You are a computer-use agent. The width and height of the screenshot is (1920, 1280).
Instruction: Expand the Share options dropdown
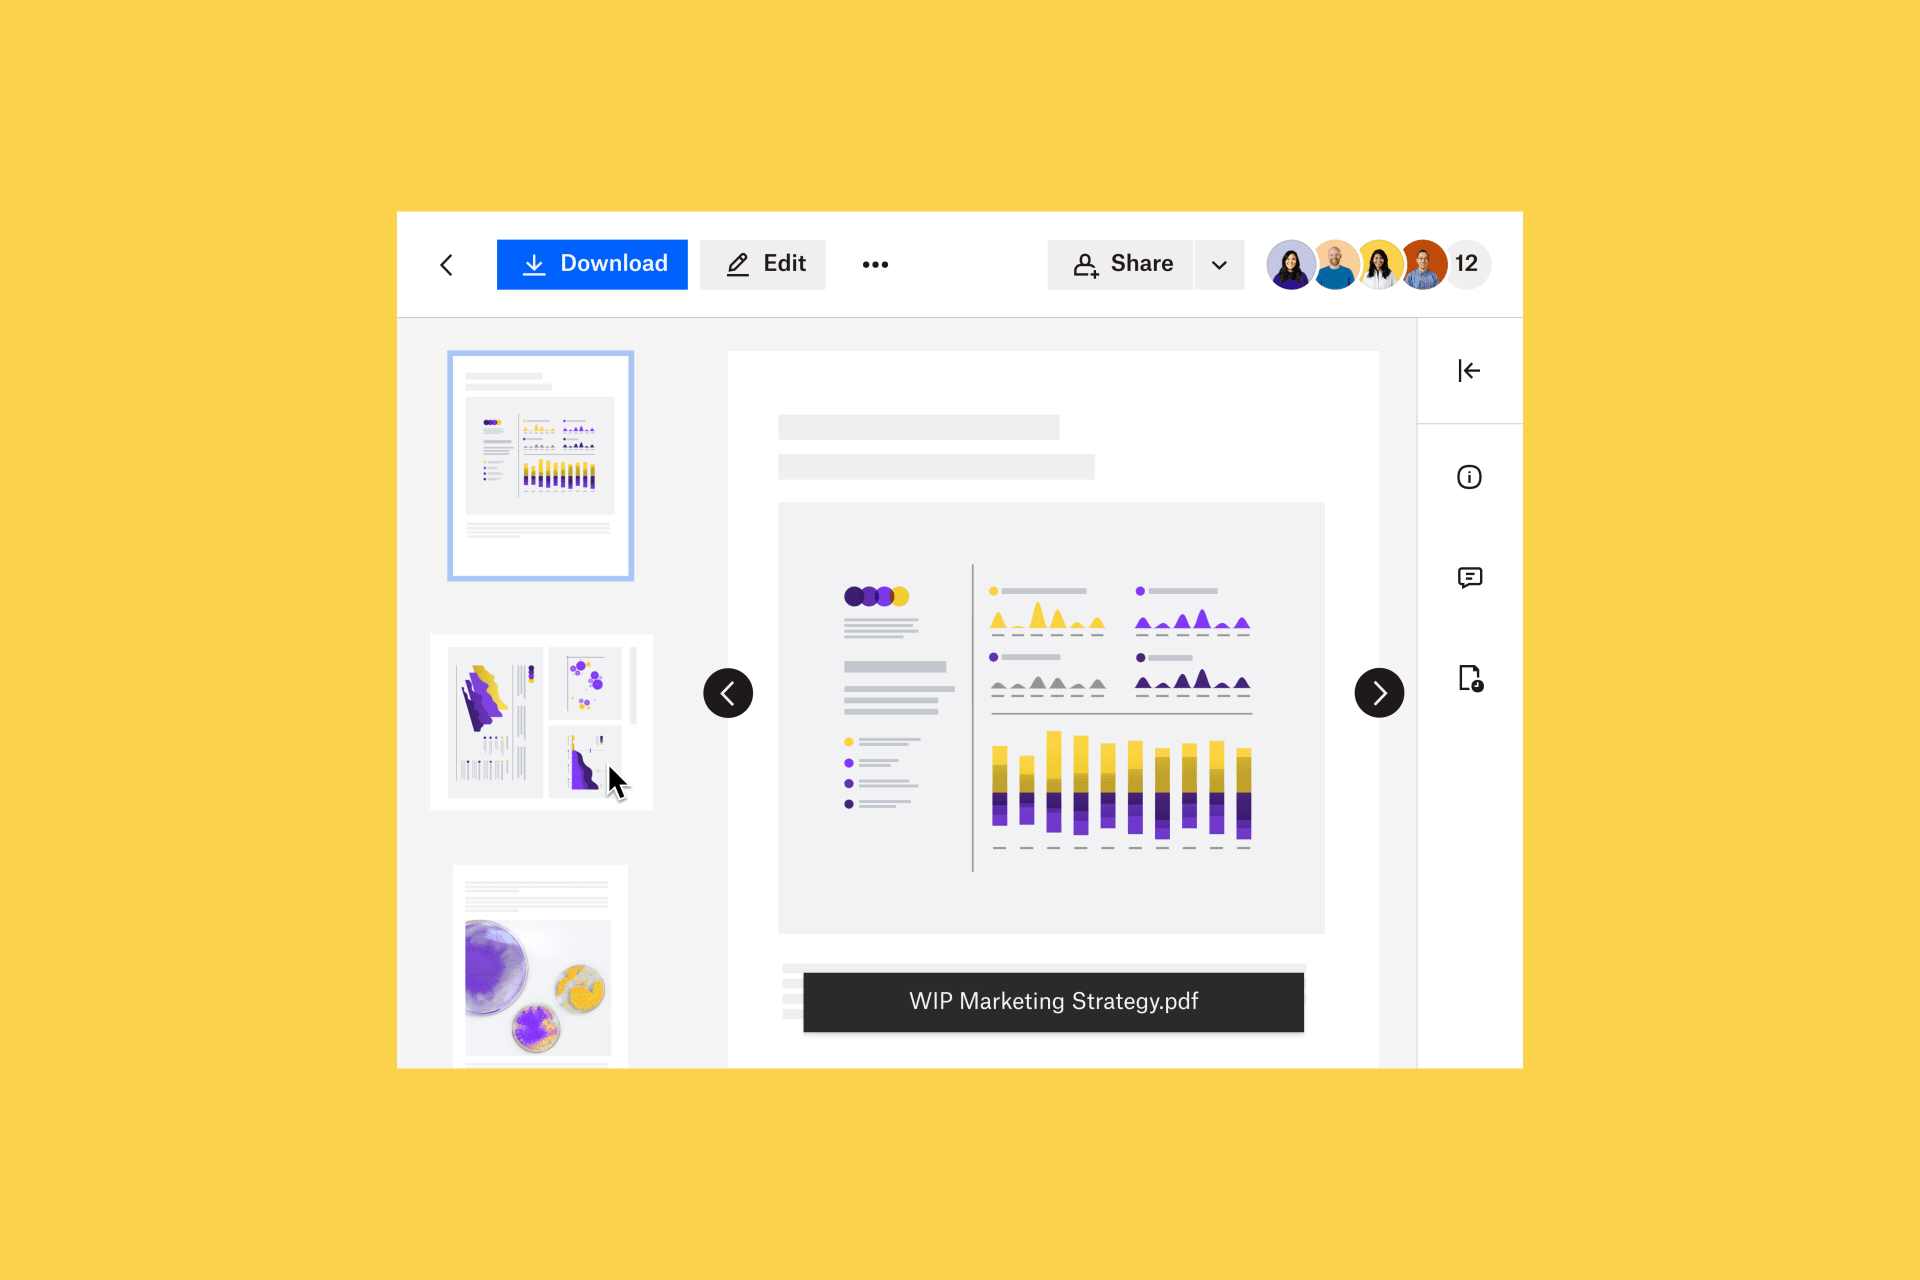tap(1220, 264)
